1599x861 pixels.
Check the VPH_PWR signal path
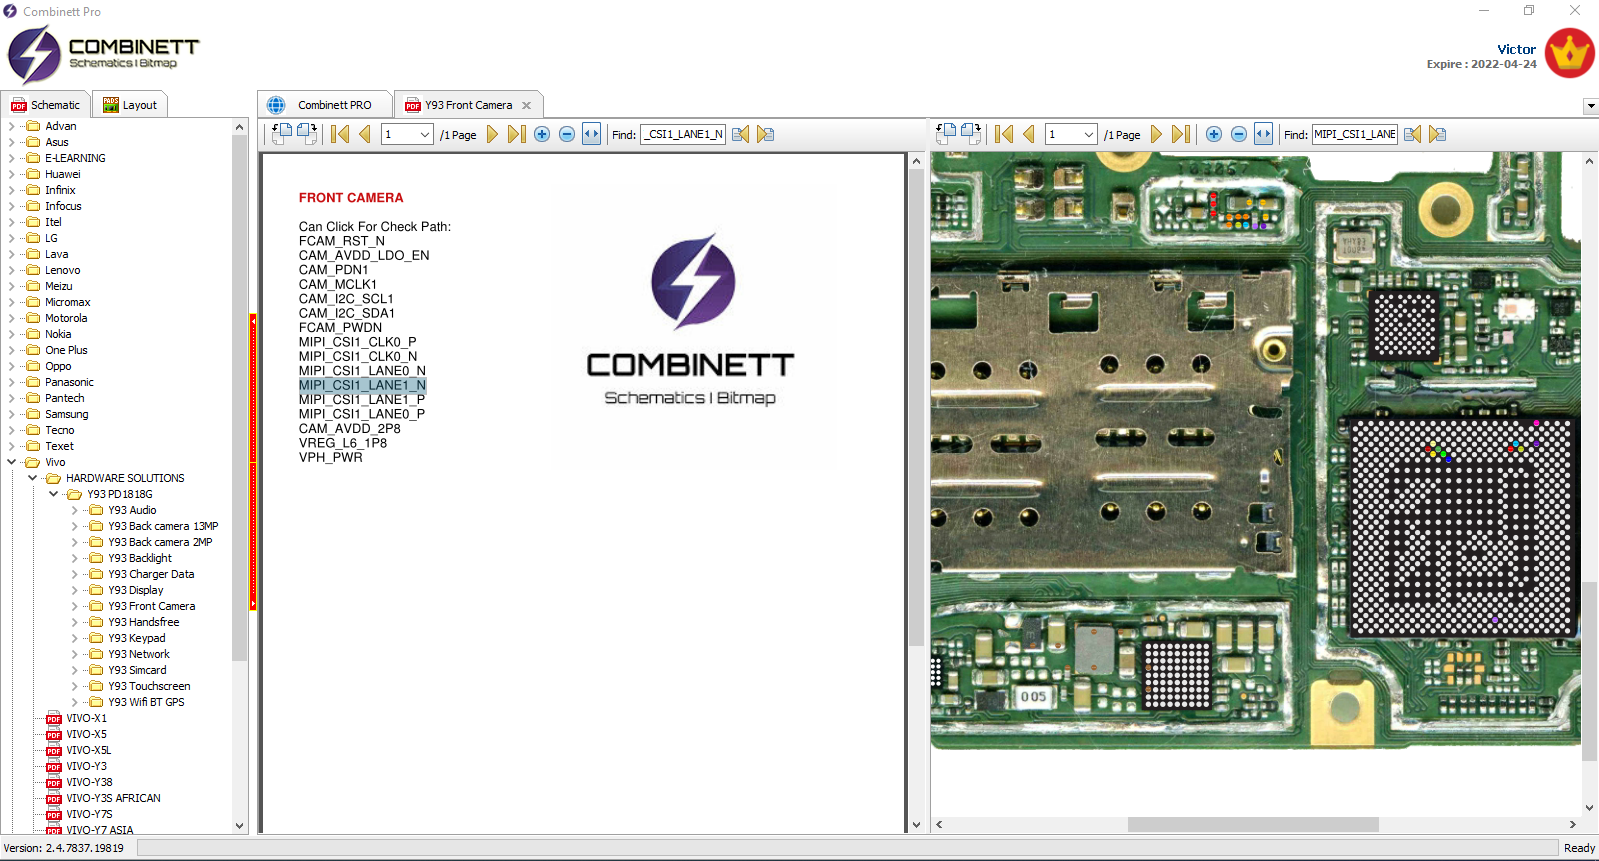[331, 457]
